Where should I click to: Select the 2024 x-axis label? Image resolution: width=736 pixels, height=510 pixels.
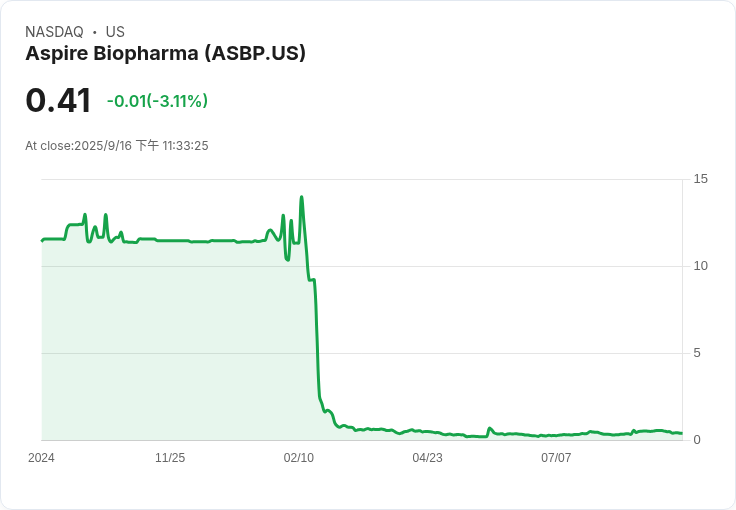pos(41,458)
